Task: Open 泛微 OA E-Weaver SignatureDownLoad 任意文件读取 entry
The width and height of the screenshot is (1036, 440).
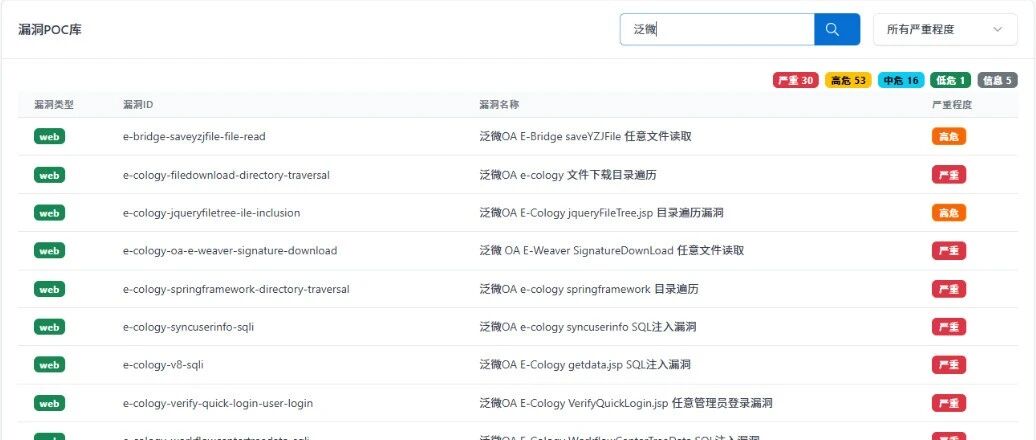Action: tap(612, 251)
